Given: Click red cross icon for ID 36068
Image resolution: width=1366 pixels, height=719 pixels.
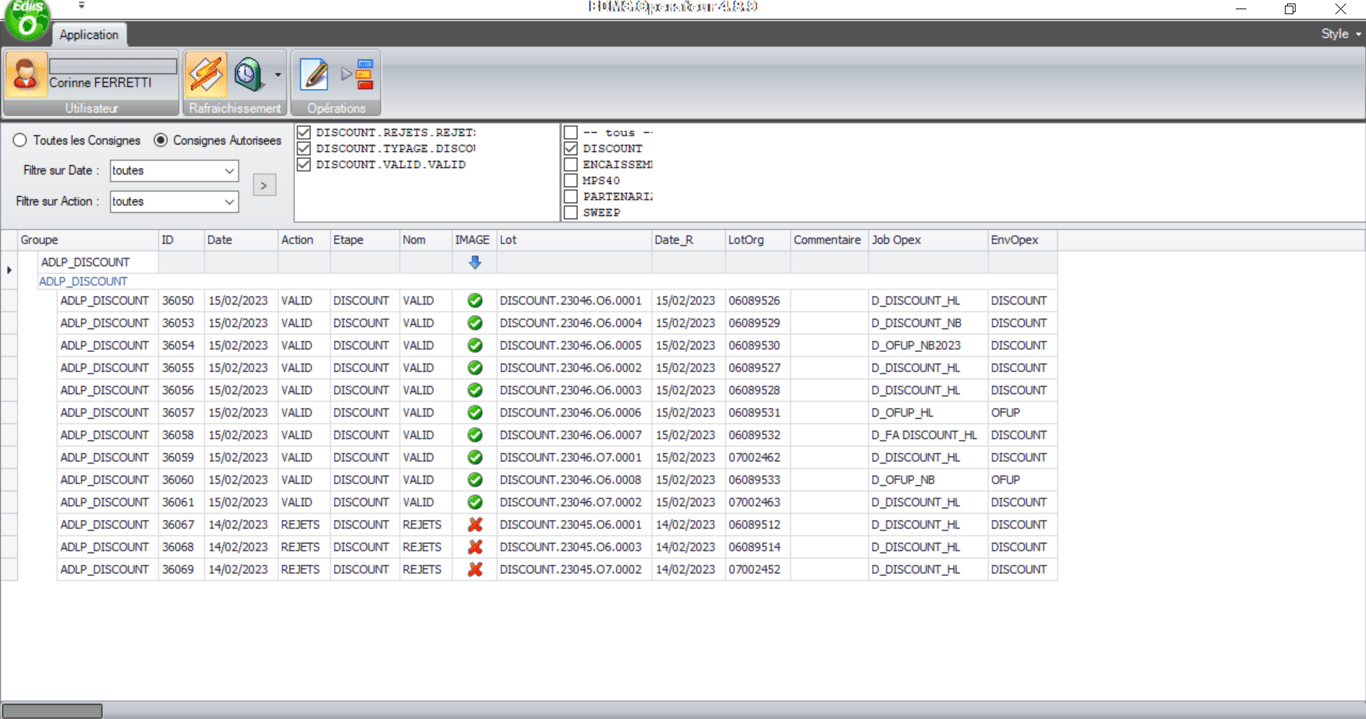Looking at the screenshot, I should pos(475,547).
